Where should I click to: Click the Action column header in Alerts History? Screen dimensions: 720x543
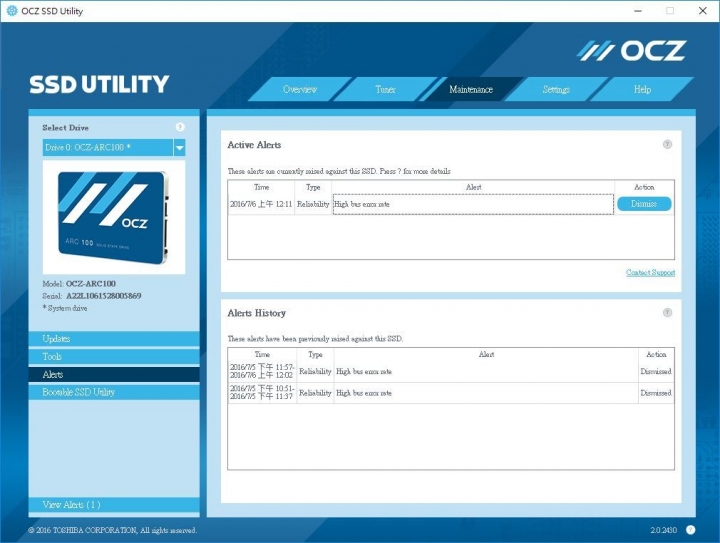tap(656, 354)
